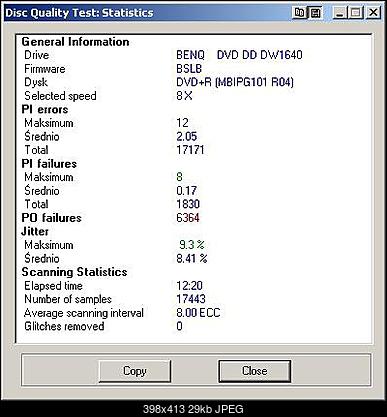Click the 'Number of samples' label
This screenshot has width=387, height=417.
tap(68, 299)
